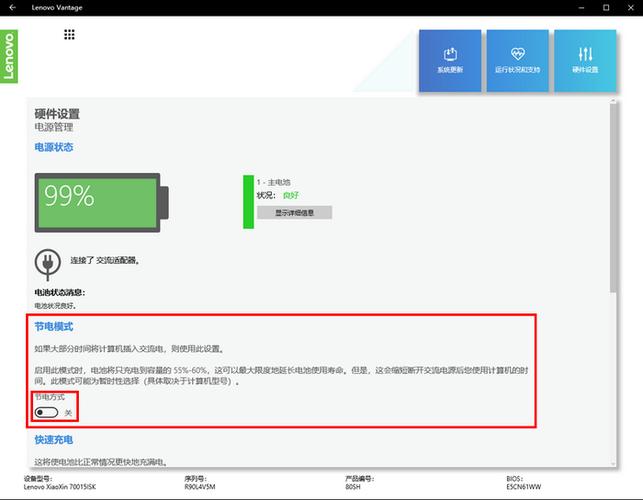Select the 电源管理 subtitle text
The image size is (643, 500).
54,127
